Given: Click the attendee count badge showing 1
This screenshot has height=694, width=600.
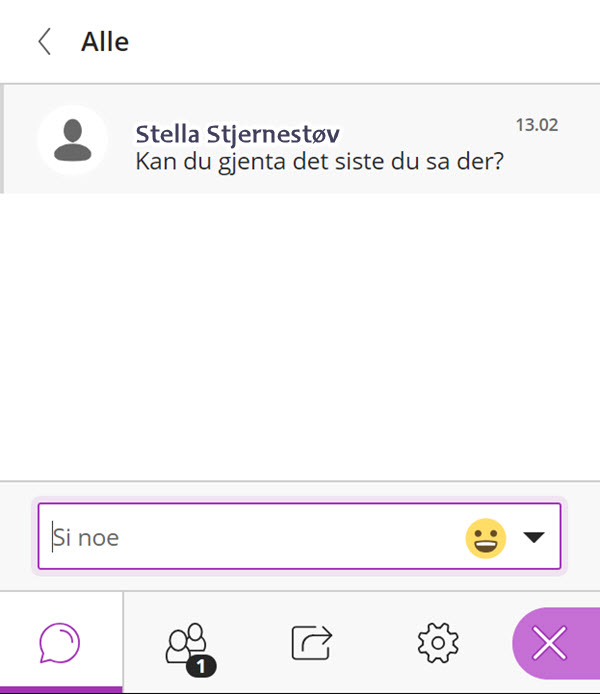Looking at the screenshot, I should tap(201, 666).
